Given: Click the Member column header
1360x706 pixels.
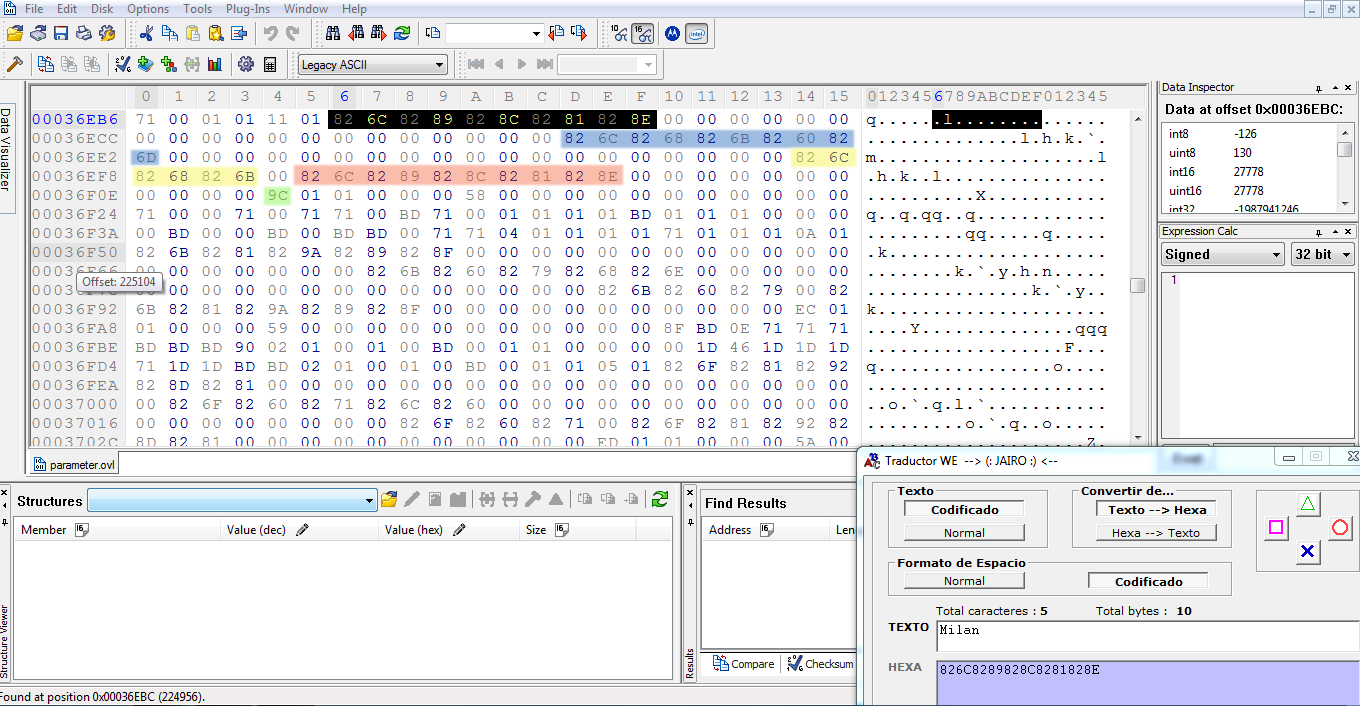Looking at the screenshot, I should pyautogui.click(x=118, y=530).
